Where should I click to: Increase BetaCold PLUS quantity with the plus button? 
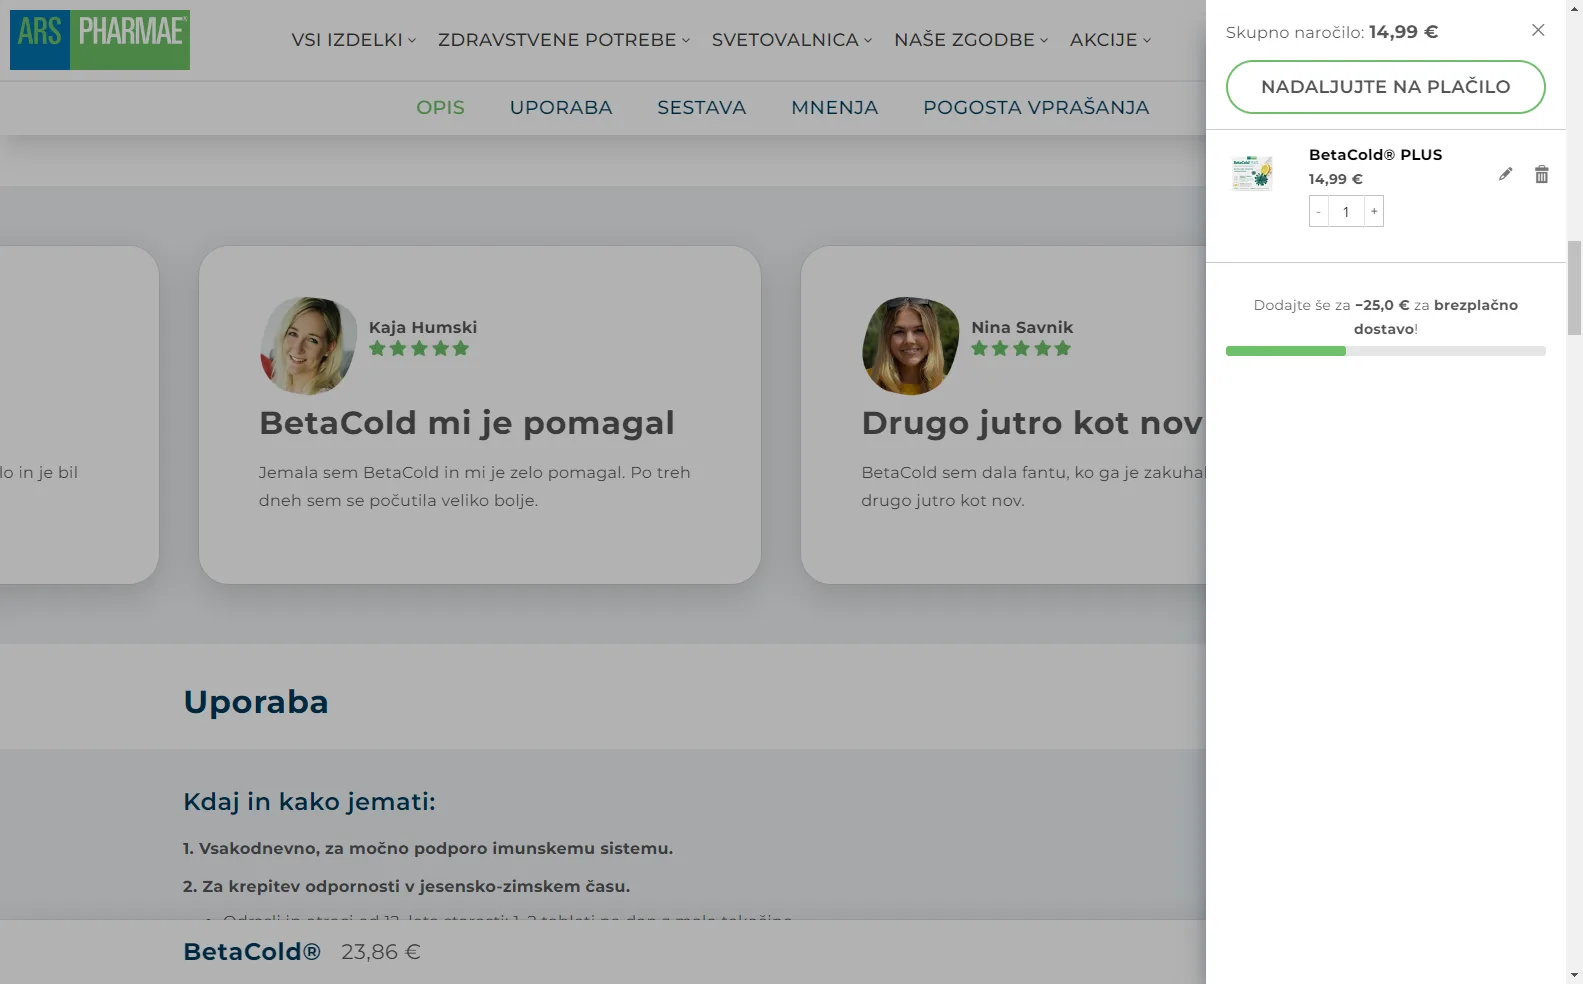(1374, 211)
